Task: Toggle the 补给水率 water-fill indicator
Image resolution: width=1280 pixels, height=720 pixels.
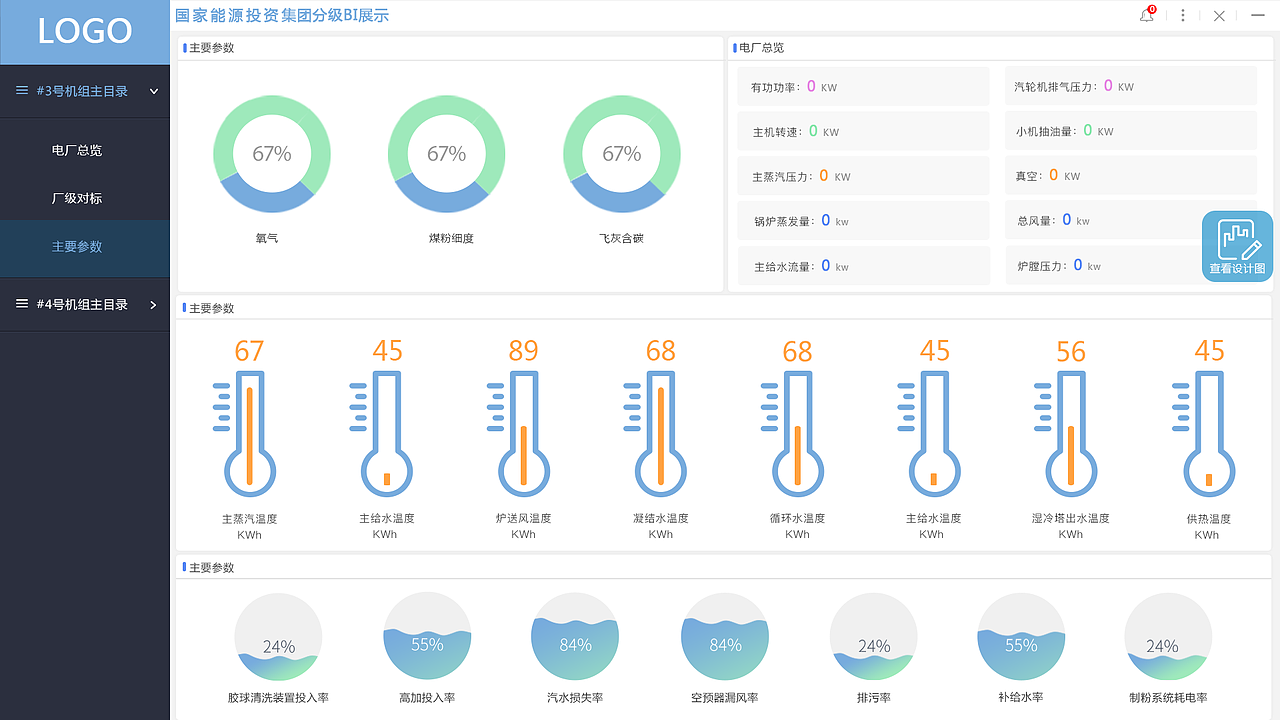Action: [x=1021, y=636]
